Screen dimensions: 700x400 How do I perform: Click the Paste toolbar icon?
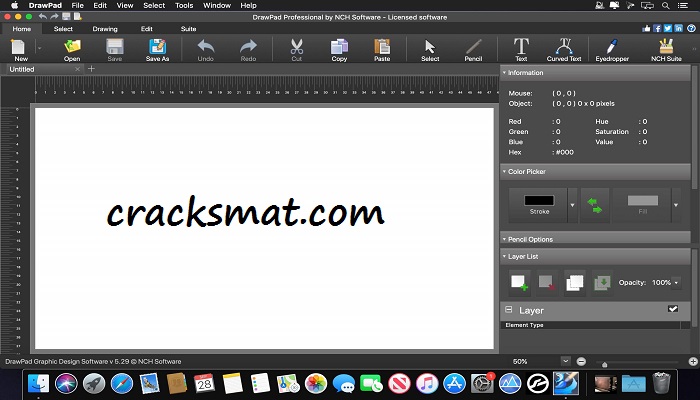[382, 50]
